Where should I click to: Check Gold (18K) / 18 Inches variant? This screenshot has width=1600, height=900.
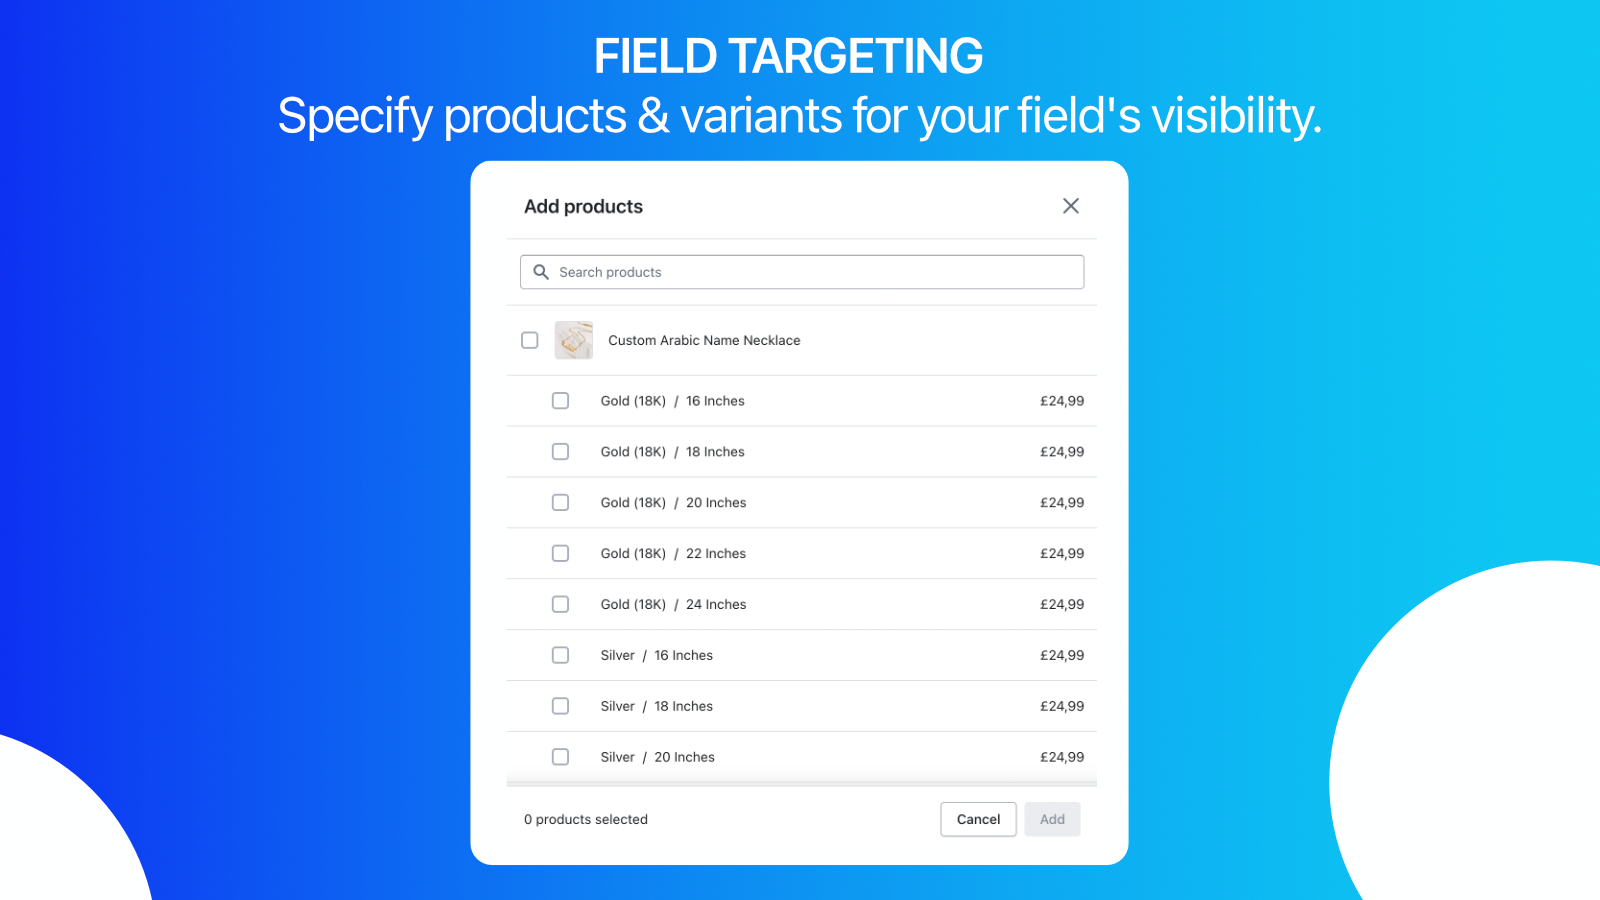[560, 452]
